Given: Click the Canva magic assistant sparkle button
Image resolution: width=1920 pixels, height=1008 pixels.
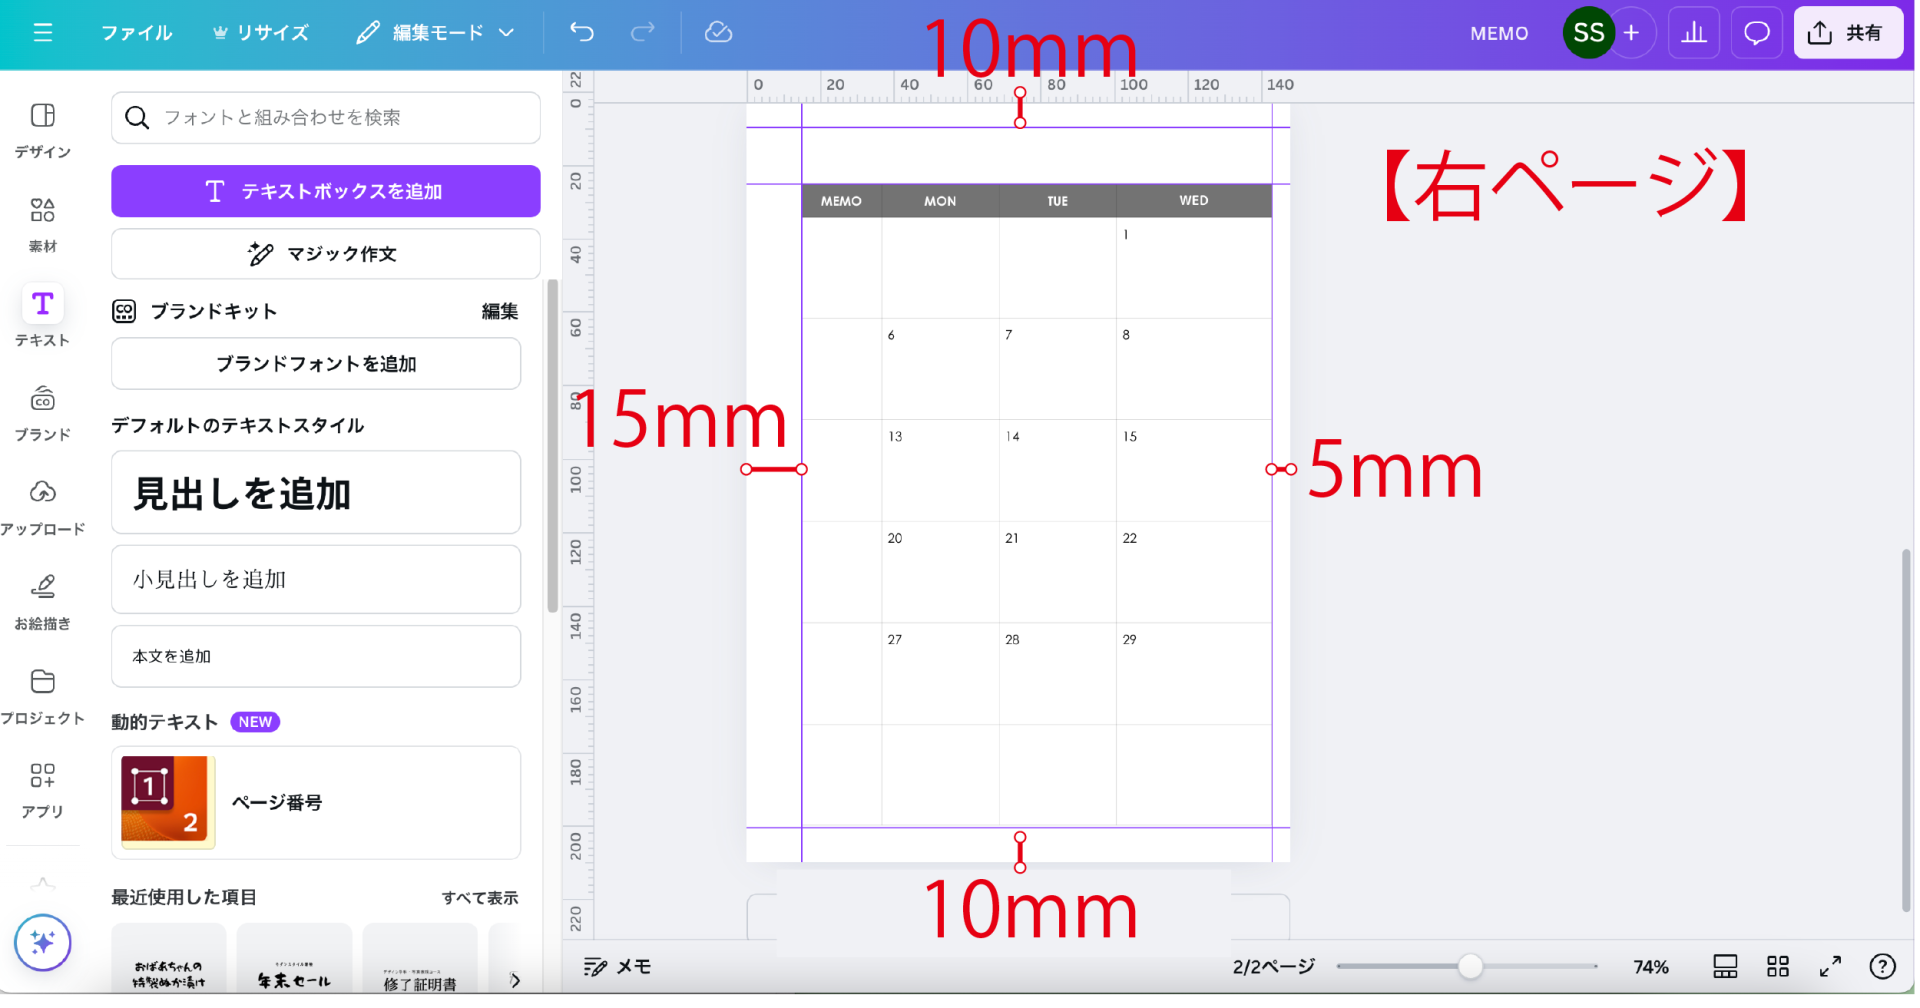Looking at the screenshot, I should [43, 942].
